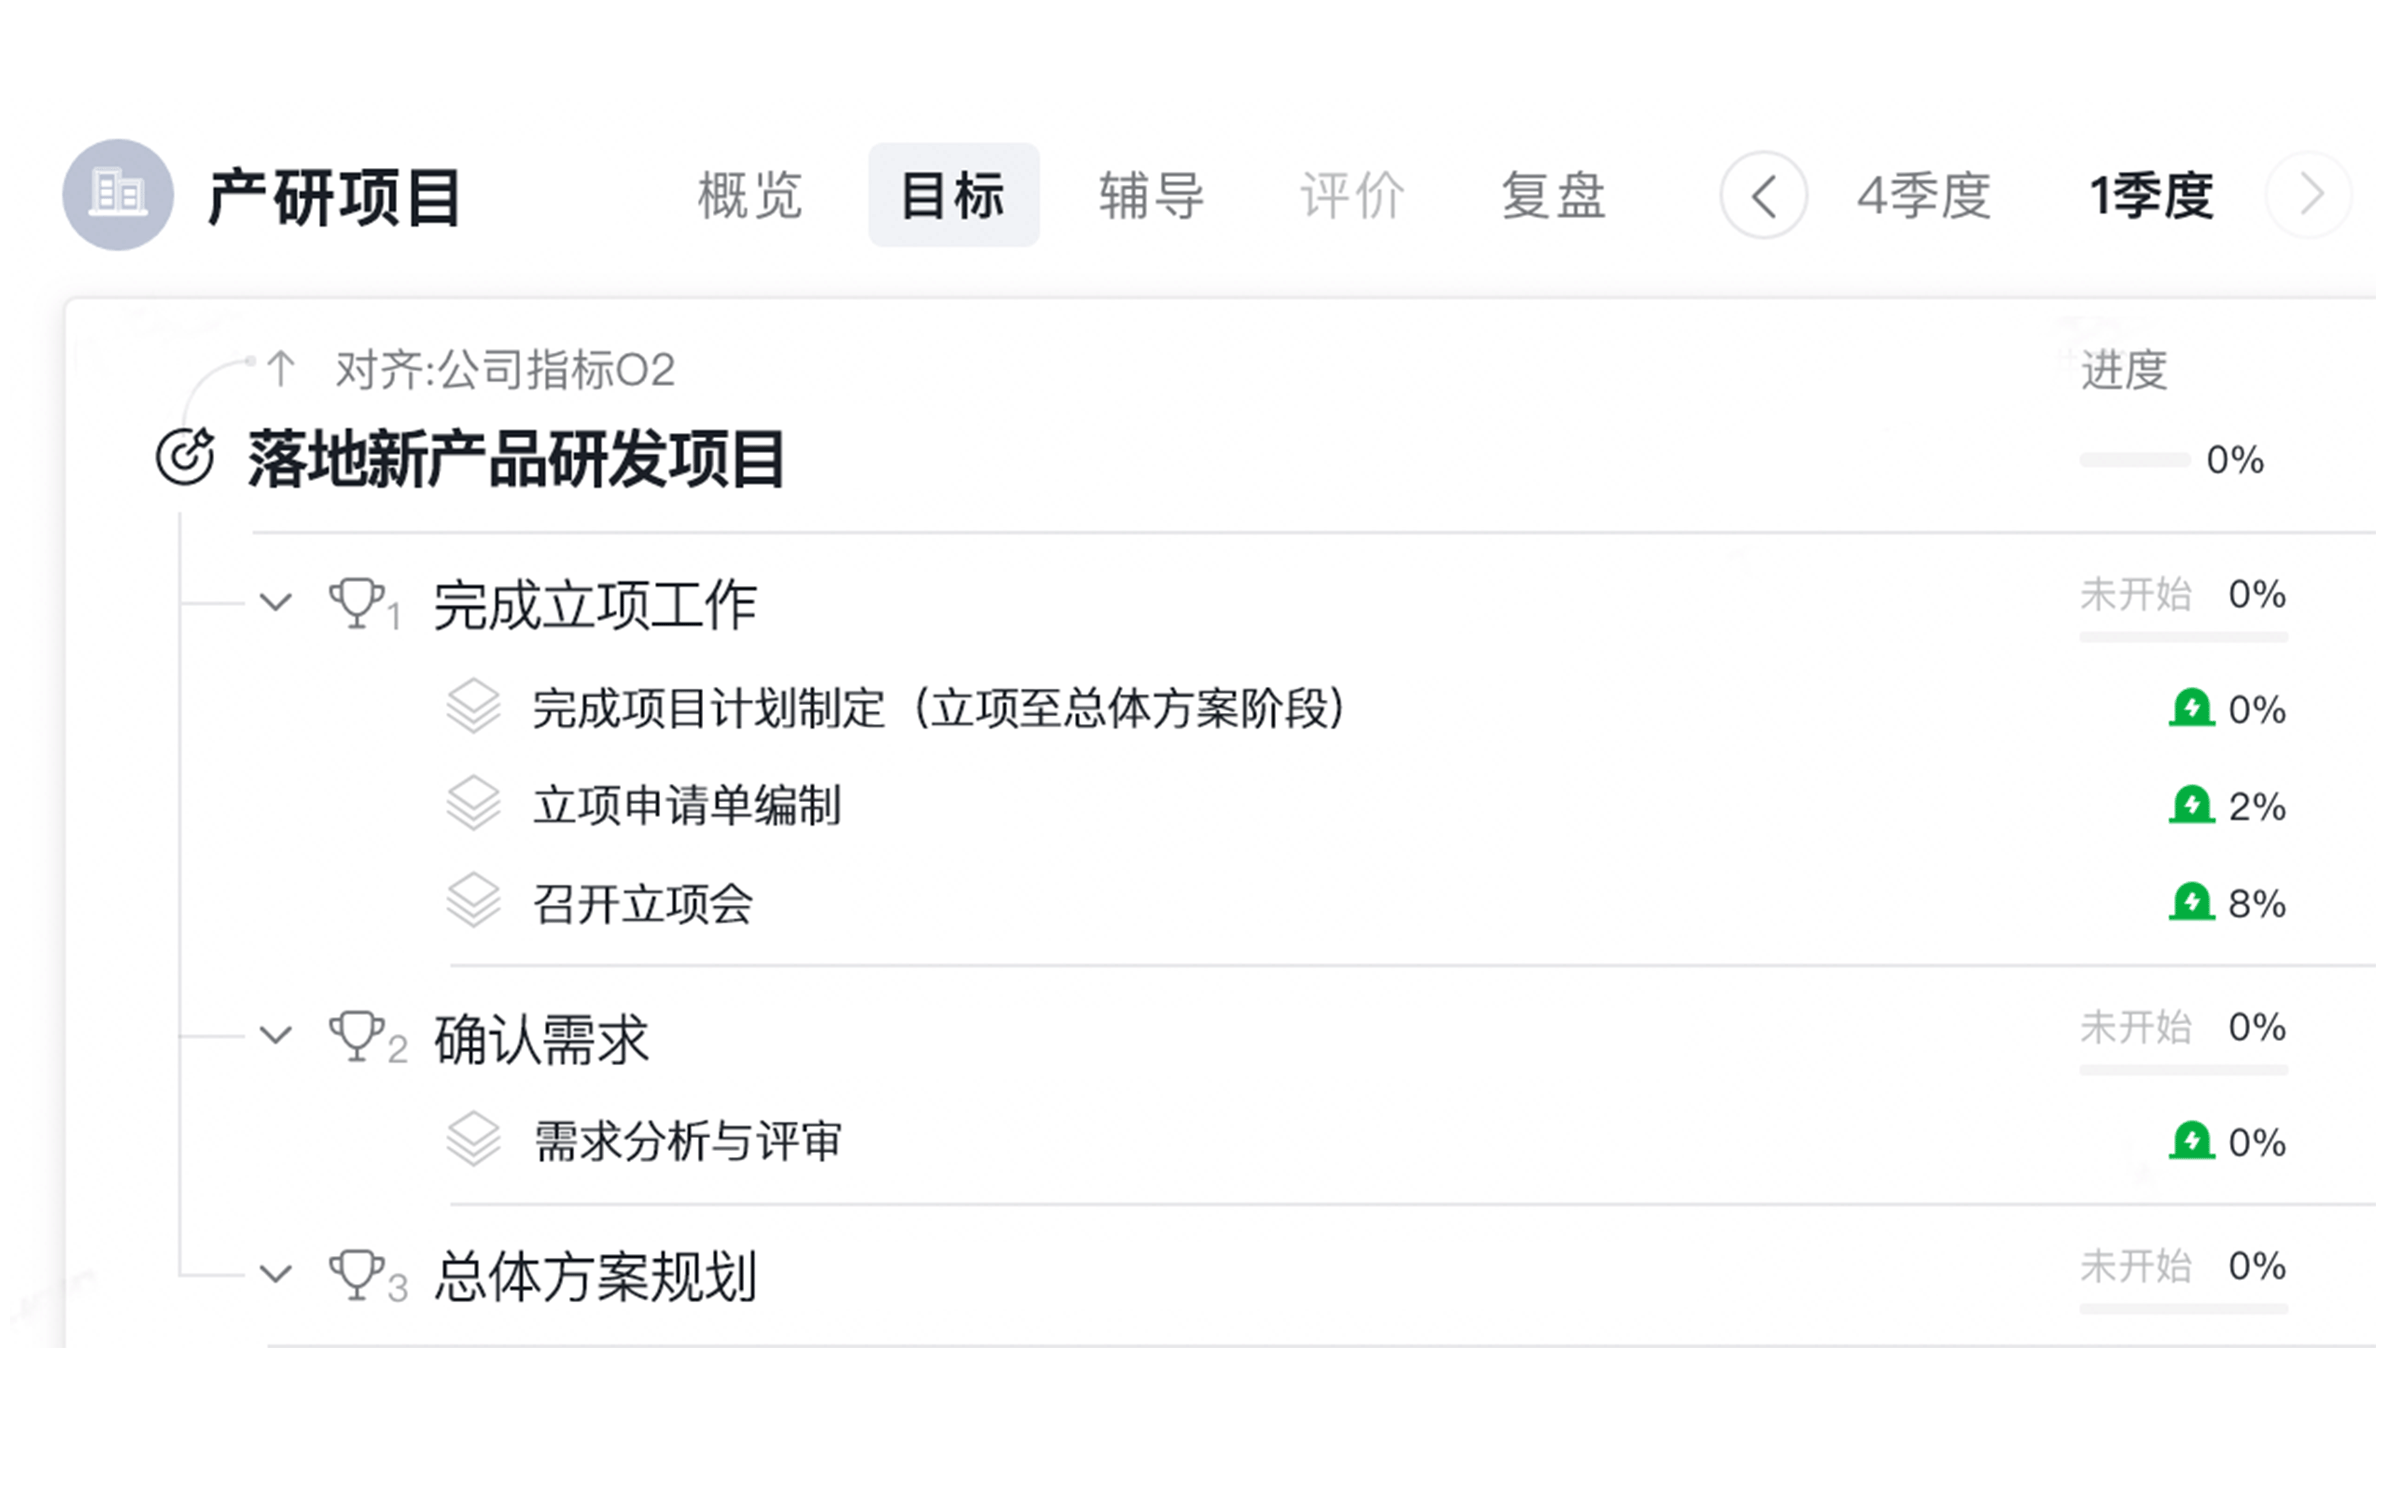Image resolution: width=2400 pixels, height=1500 pixels.
Task: Click the progress bar of 落地新产品研发项目
Action: pyautogui.click(x=2135, y=460)
